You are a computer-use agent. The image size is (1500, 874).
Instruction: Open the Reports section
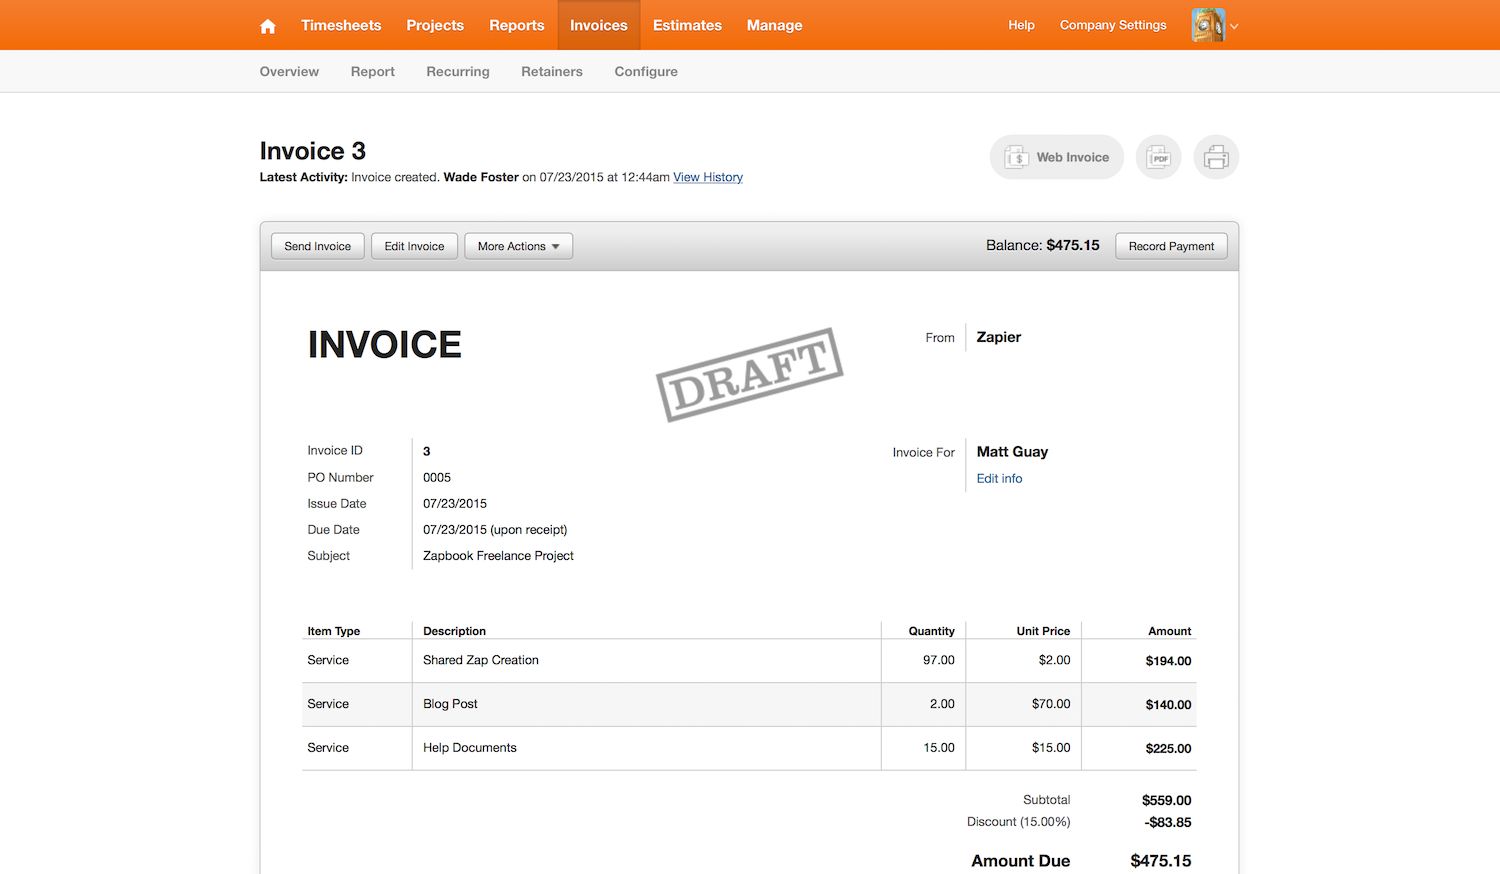(516, 25)
